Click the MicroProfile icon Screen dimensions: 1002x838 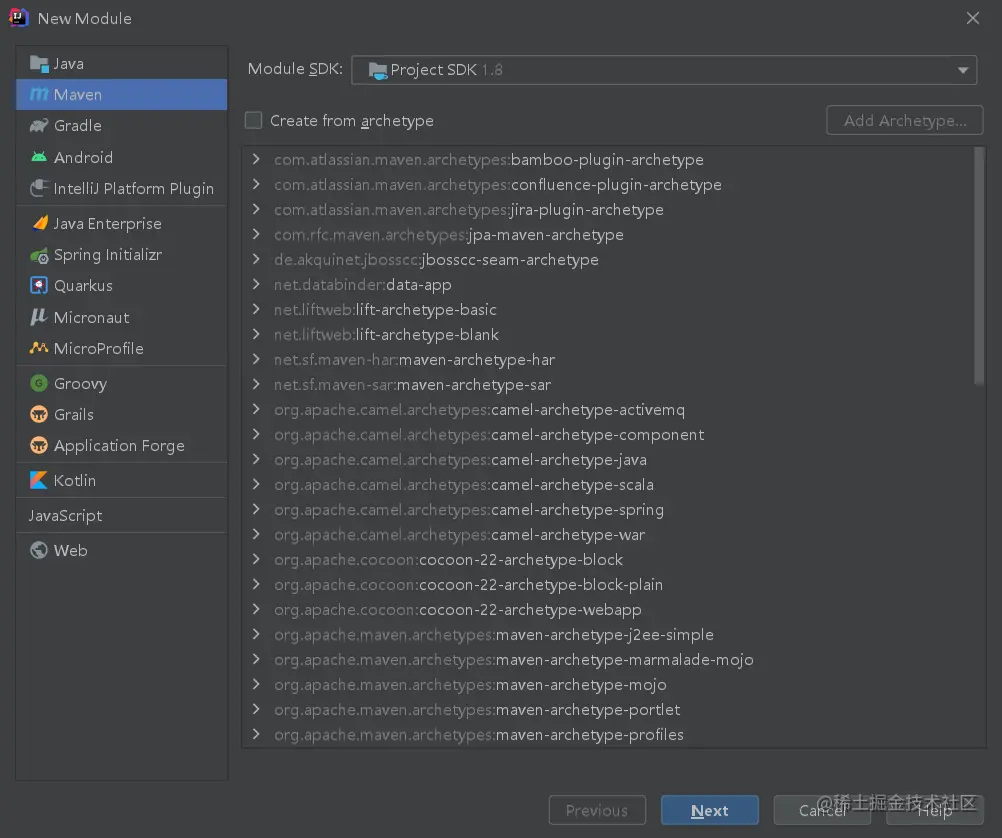tap(39, 348)
